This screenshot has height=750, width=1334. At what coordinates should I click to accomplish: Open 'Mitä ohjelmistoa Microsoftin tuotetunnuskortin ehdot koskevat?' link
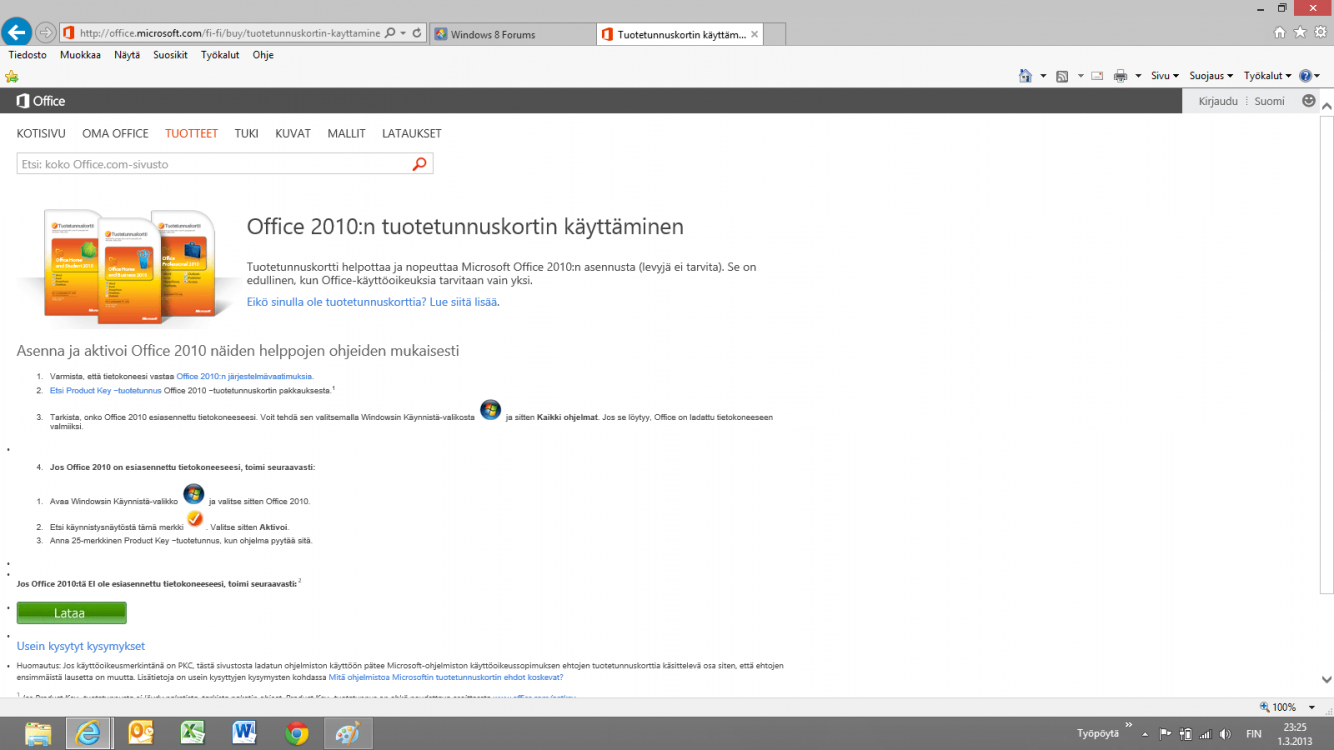[446, 677]
